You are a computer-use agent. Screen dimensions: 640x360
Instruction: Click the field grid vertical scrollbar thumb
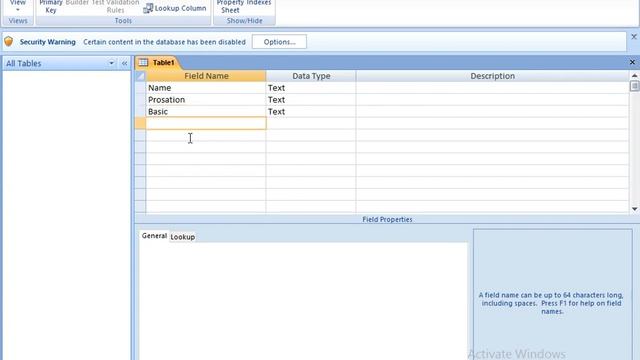tap(634, 86)
